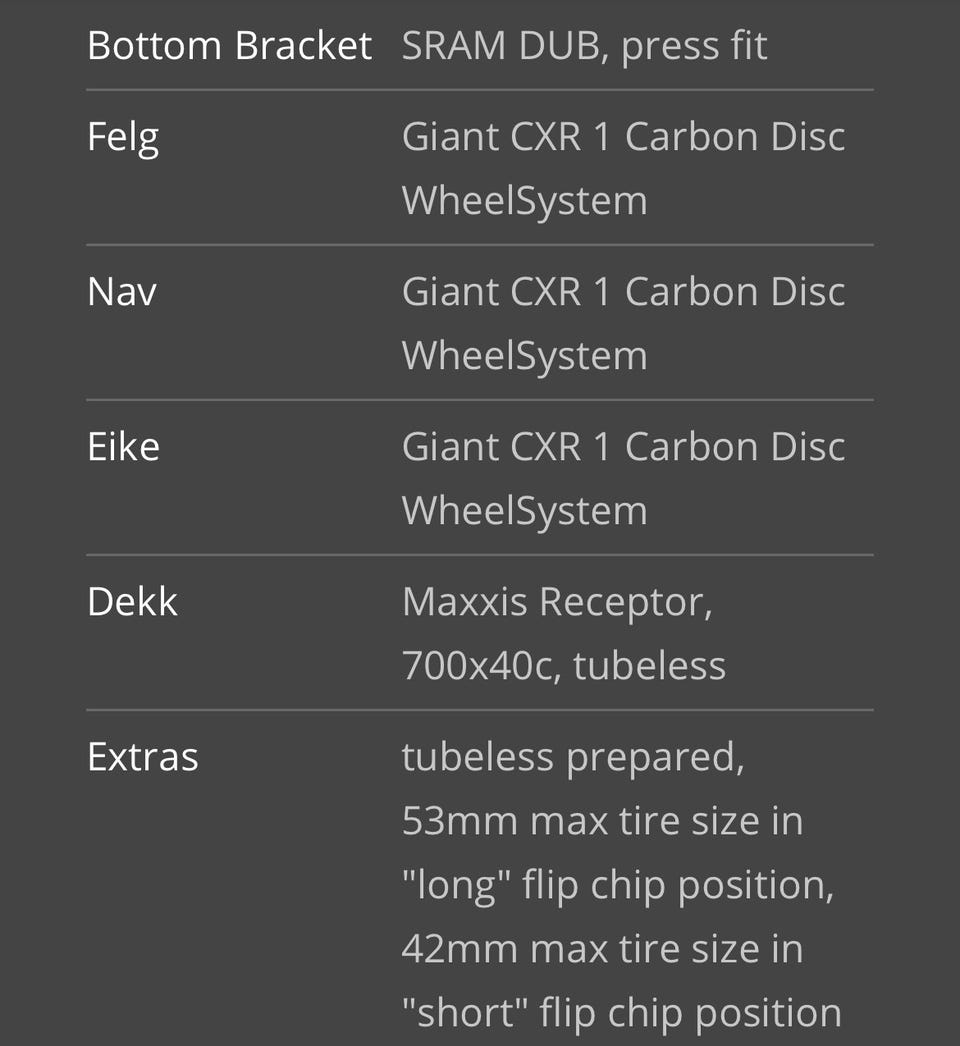Screen dimensions: 960x1046
Task: Click the SRAM DUB, press fit value
Action: (x=584, y=47)
